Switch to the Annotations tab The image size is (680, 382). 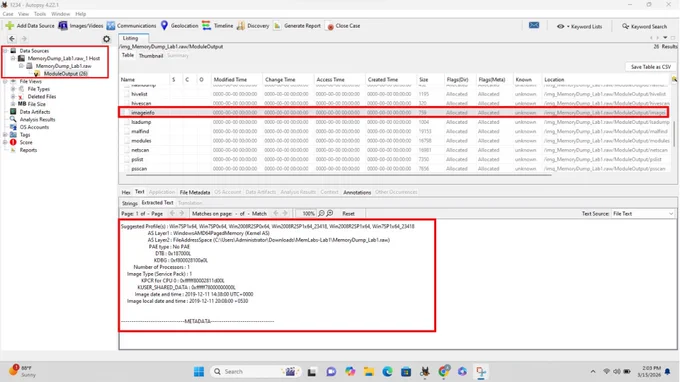click(x=357, y=192)
